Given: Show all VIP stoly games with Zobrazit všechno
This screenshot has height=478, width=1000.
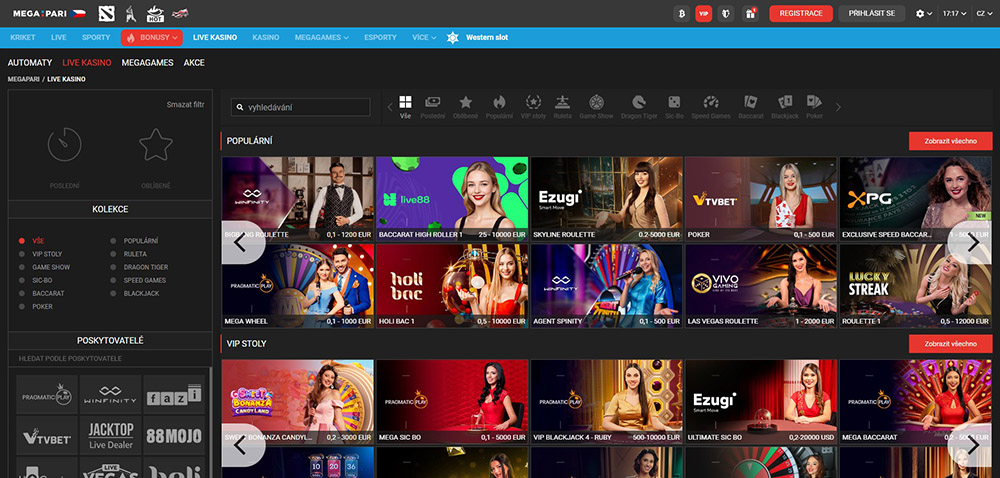Looking at the screenshot, I should [x=951, y=344].
